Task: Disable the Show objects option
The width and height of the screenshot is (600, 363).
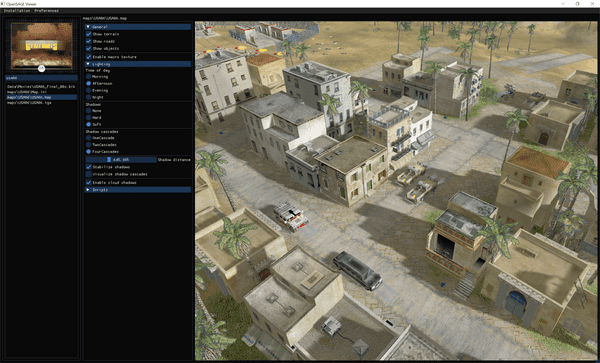Action: 89,49
